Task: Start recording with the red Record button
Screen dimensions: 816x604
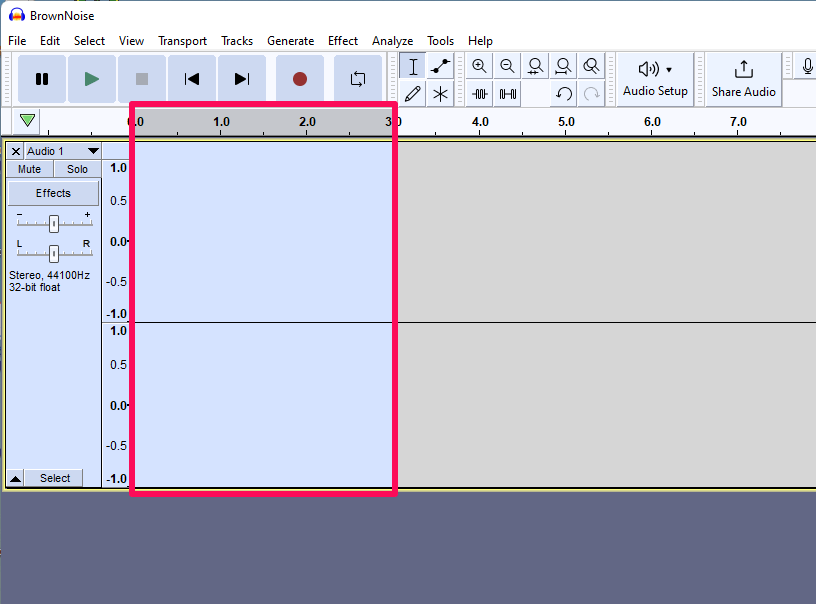Action: point(300,79)
